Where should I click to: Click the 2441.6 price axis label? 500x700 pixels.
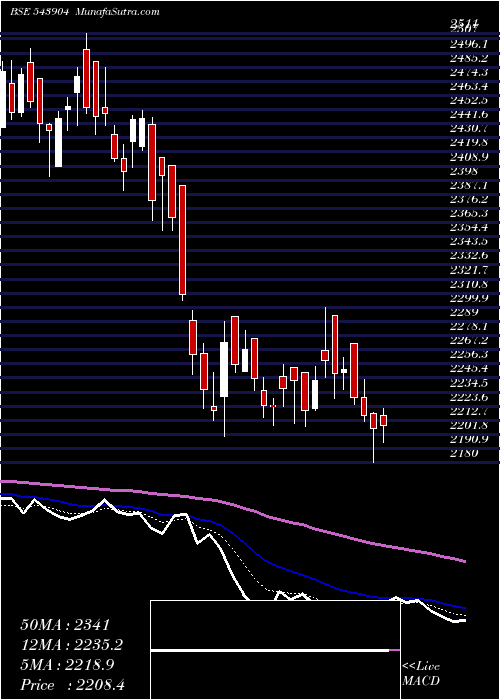click(x=469, y=115)
